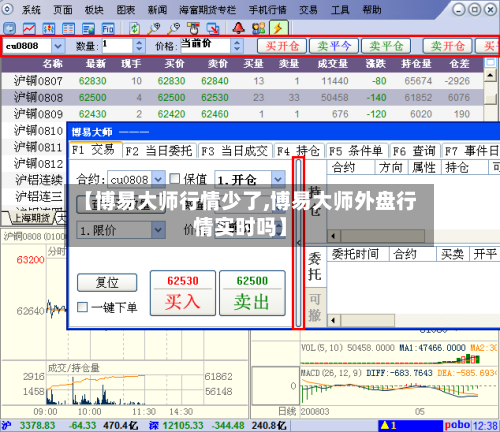Screen dimensions: 500x432
Task: Click the two people users icon
Action: tap(259, 29)
